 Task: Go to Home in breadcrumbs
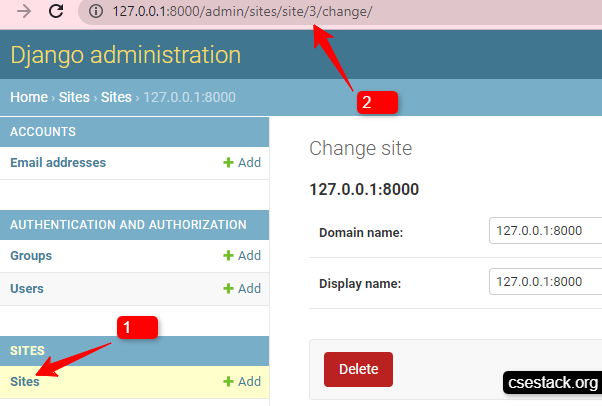coord(29,97)
